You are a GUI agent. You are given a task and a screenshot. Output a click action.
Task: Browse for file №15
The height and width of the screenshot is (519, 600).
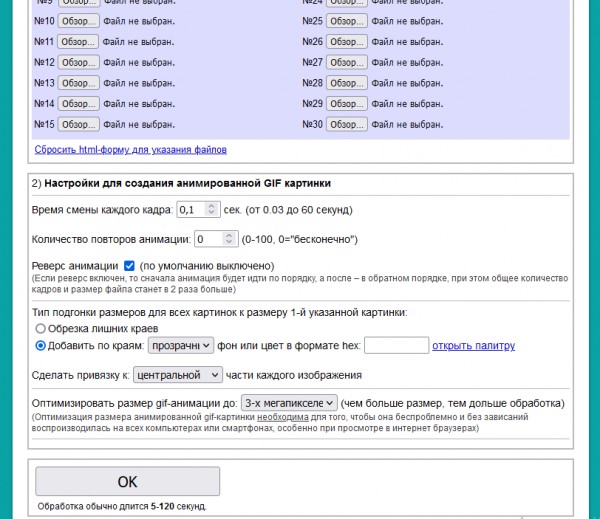point(78,124)
